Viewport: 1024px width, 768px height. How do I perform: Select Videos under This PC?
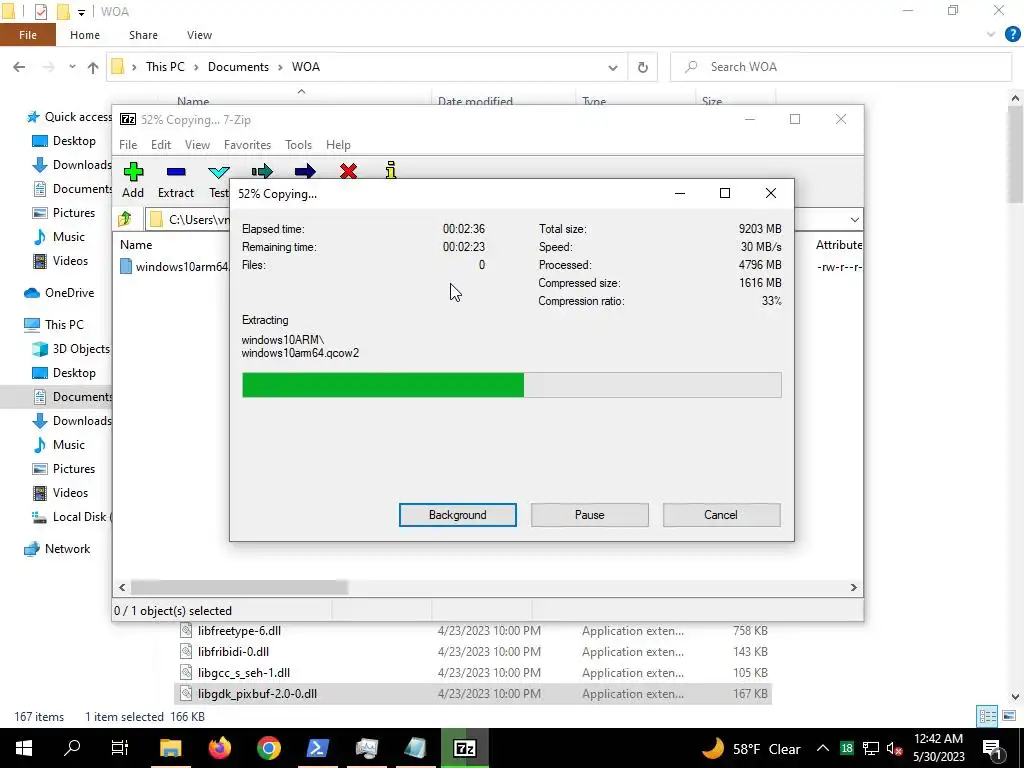[60, 492]
